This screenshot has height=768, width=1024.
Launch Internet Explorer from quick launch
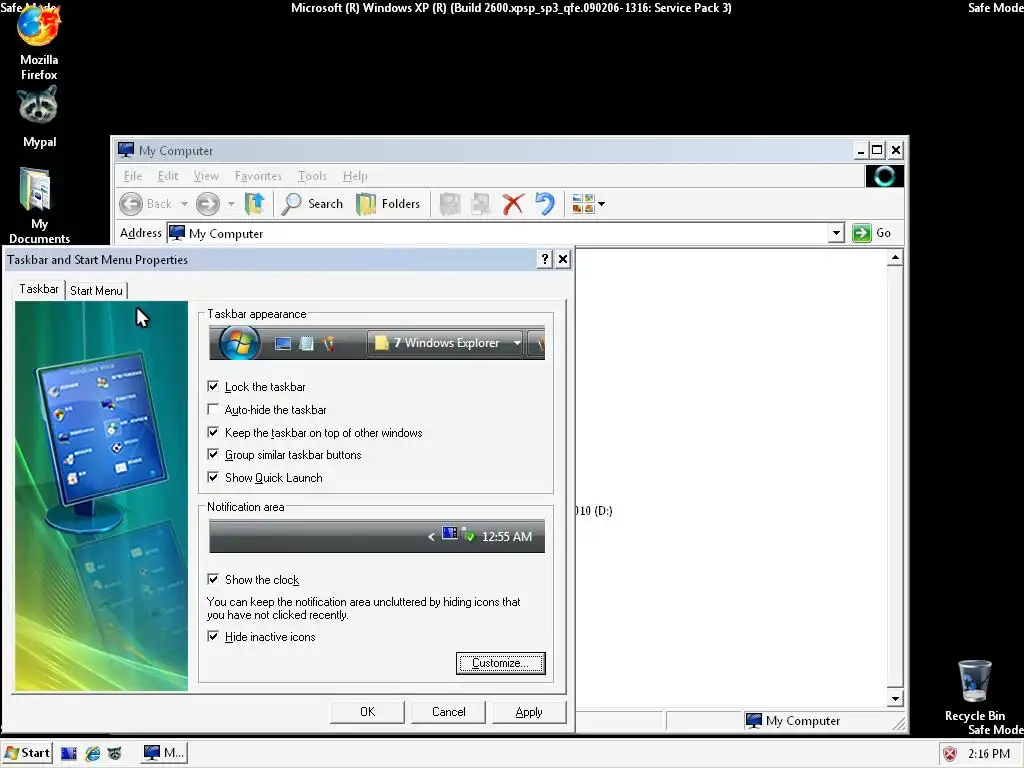click(x=93, y=753)
